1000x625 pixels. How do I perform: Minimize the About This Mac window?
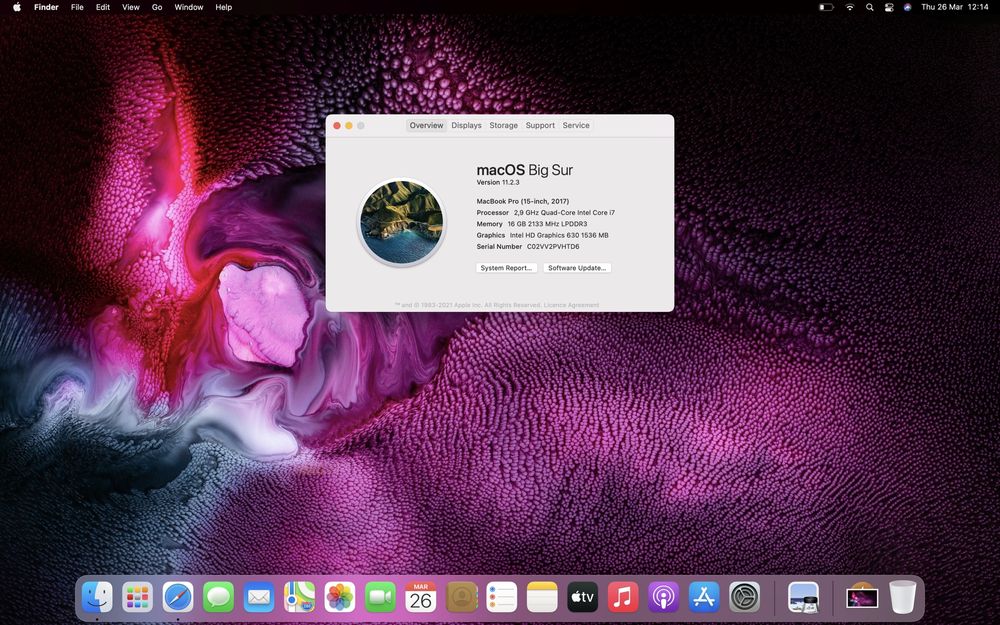(349, 126)
